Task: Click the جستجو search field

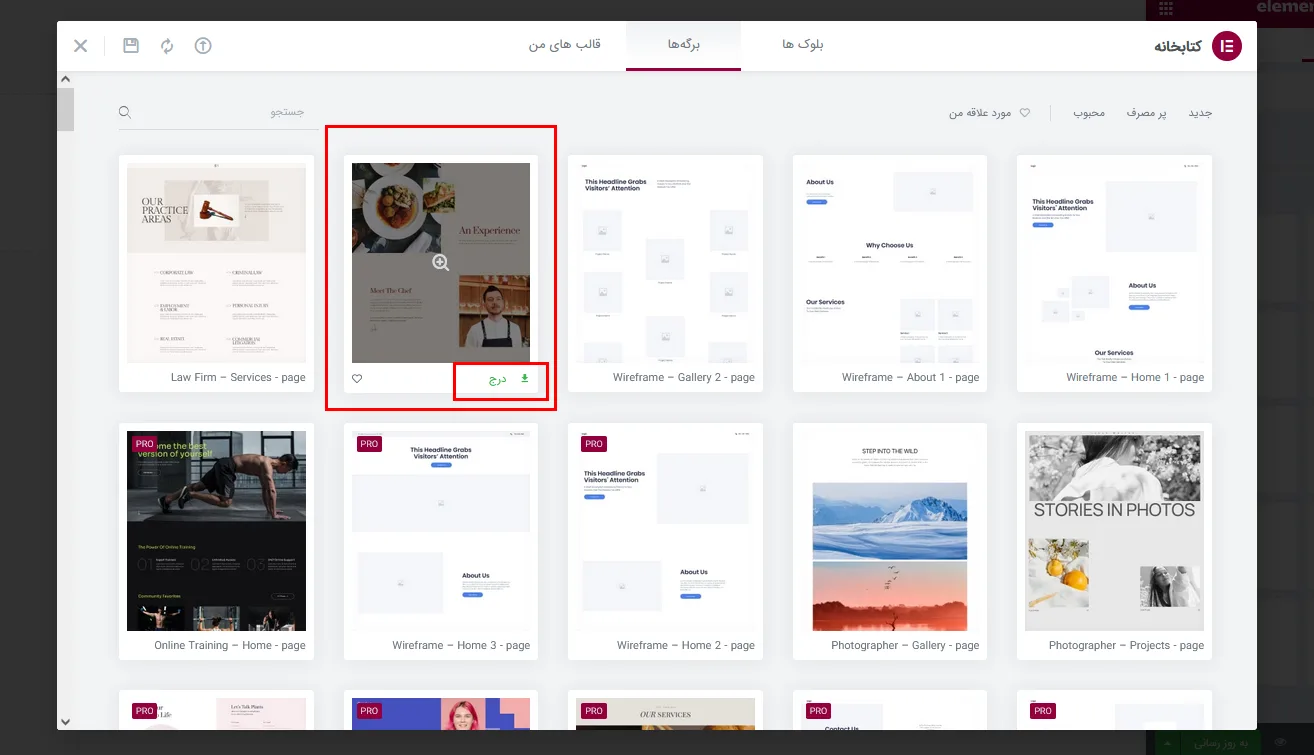Action: pos(218,112)
